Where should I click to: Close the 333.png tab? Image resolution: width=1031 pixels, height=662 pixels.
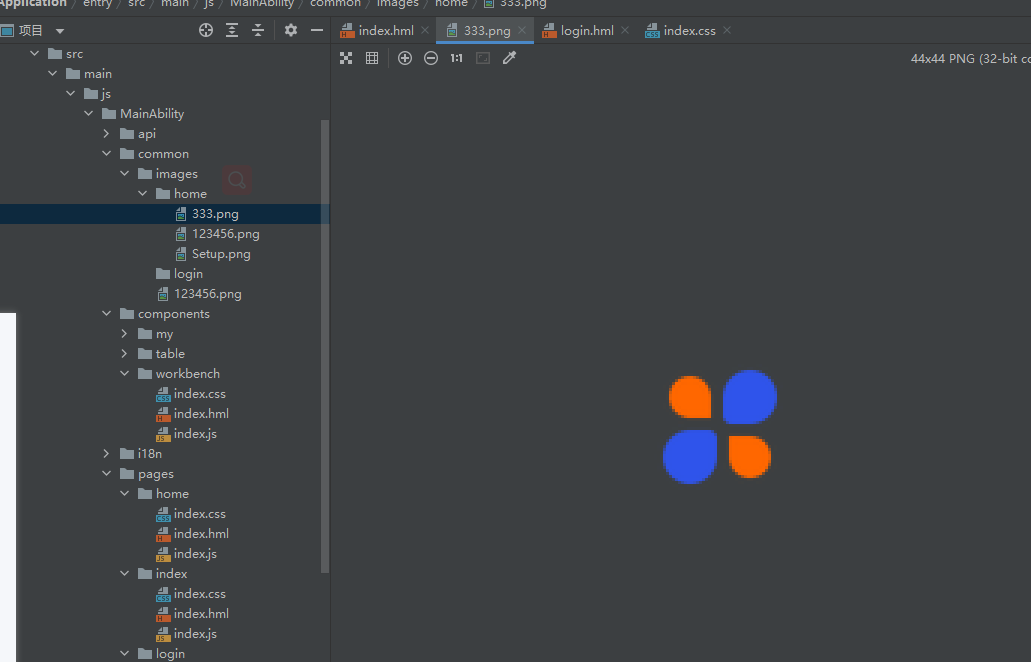click(521, 30)
